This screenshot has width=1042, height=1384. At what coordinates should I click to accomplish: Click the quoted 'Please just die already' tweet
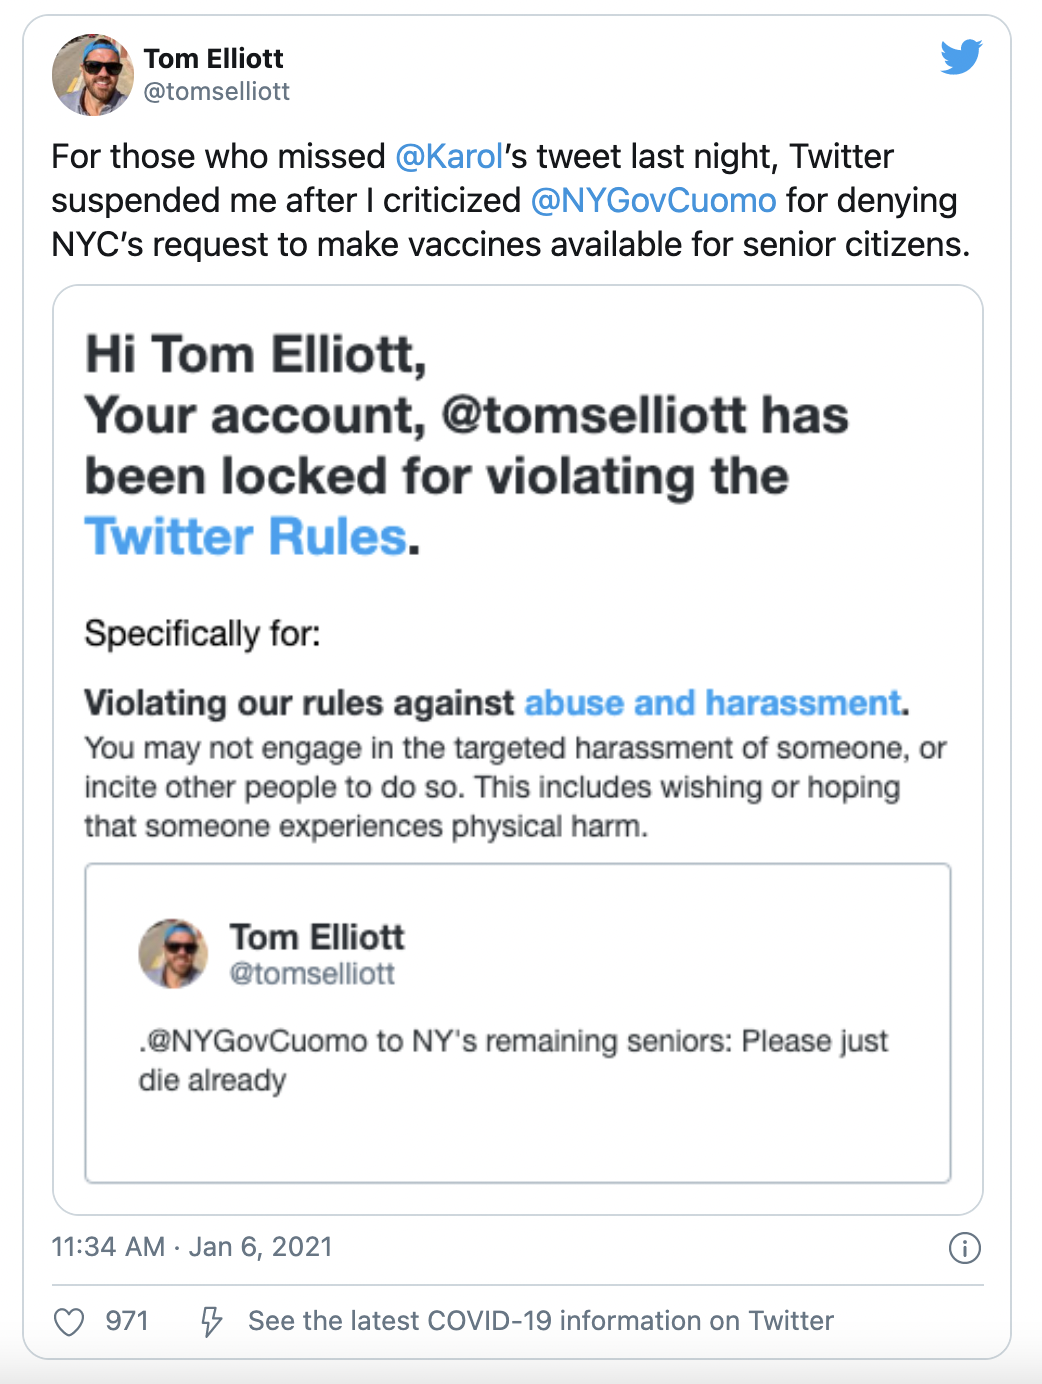tap(518, 1023)
